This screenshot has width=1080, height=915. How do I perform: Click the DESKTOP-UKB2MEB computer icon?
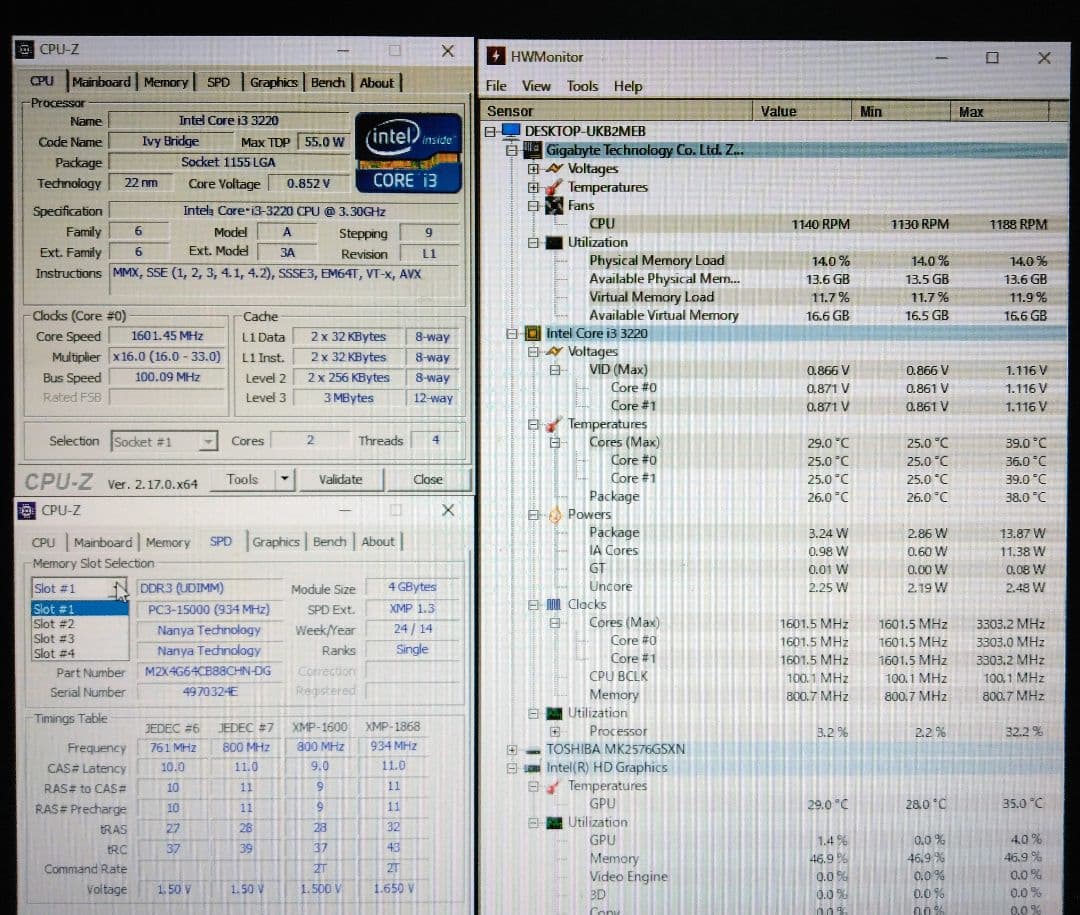(x=510, y=130)
